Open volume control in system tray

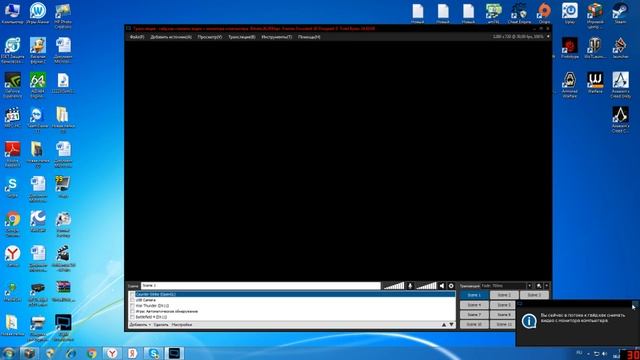click(x=604, y=353)
